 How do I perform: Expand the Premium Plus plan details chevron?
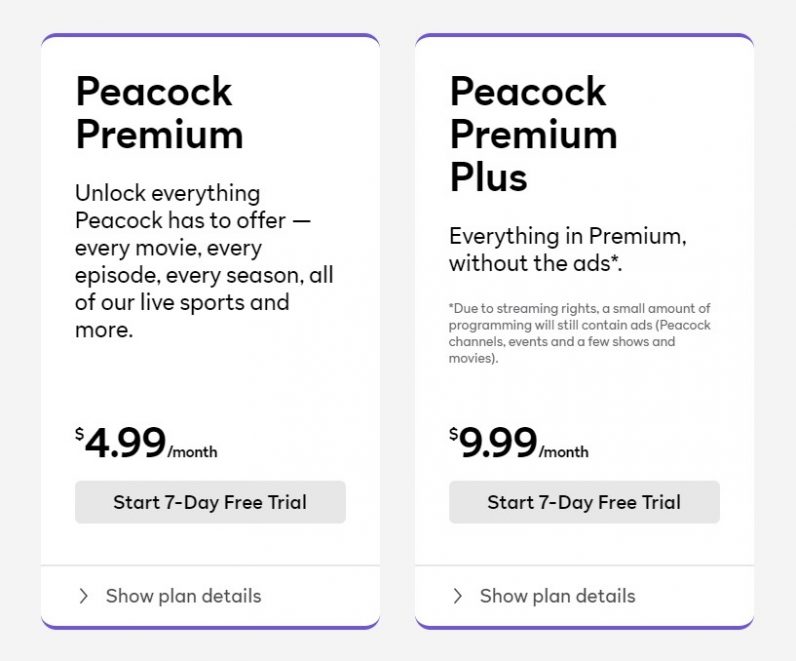click(458, 596)
